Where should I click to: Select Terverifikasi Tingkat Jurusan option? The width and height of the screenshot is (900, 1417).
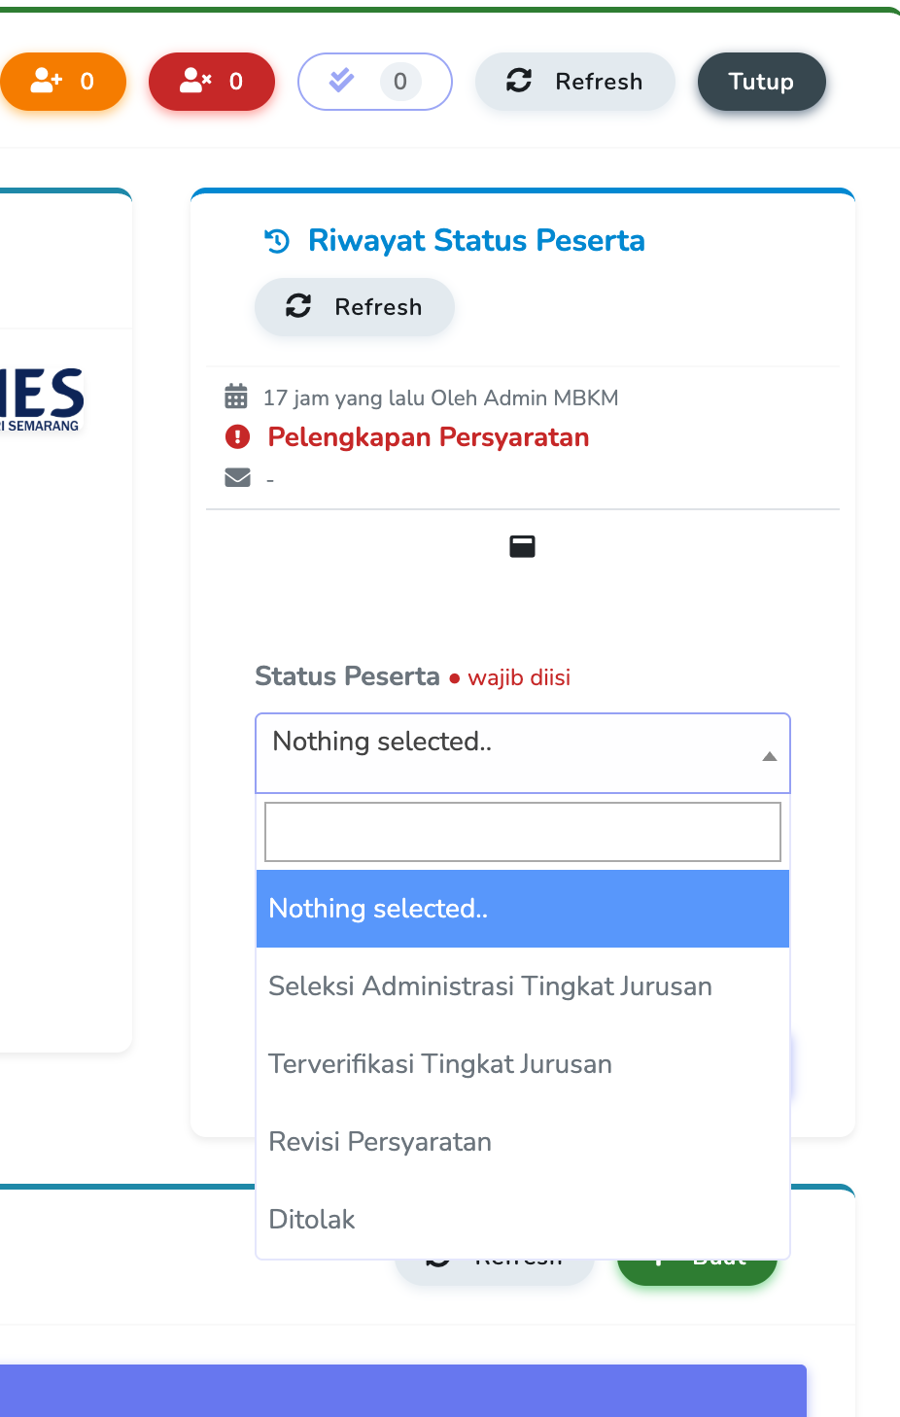tap(440, 1064)
